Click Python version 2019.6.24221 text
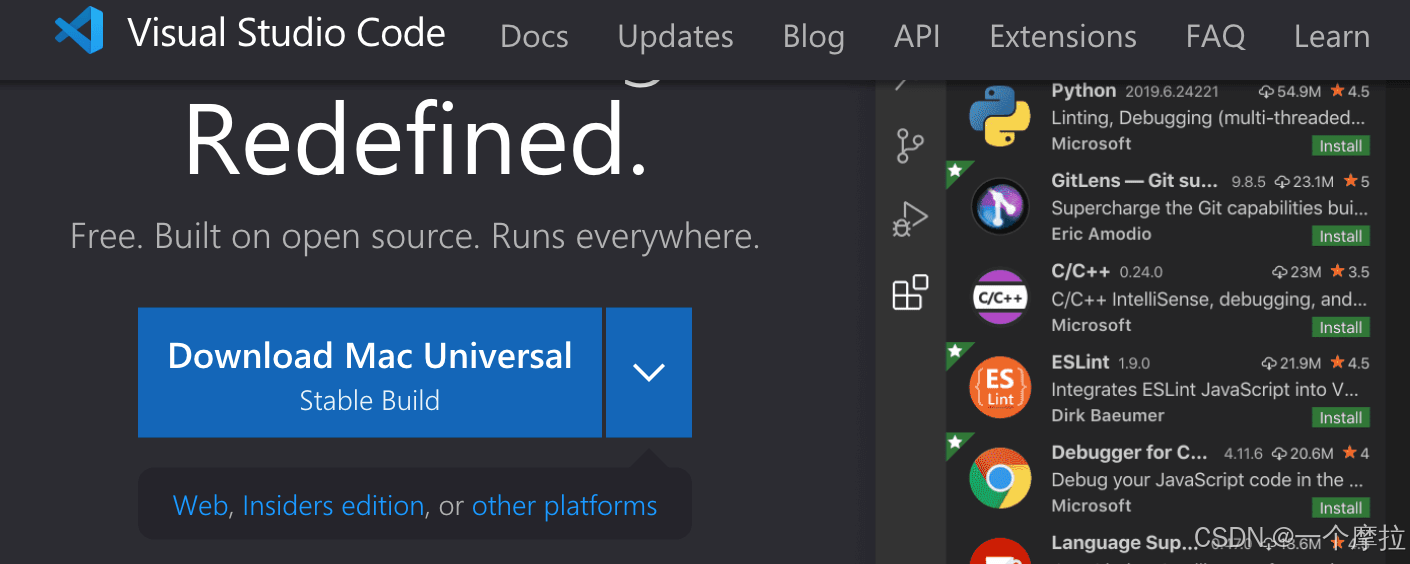The width and height of the screenshot is (1410, 564). tap(1172, 91)
